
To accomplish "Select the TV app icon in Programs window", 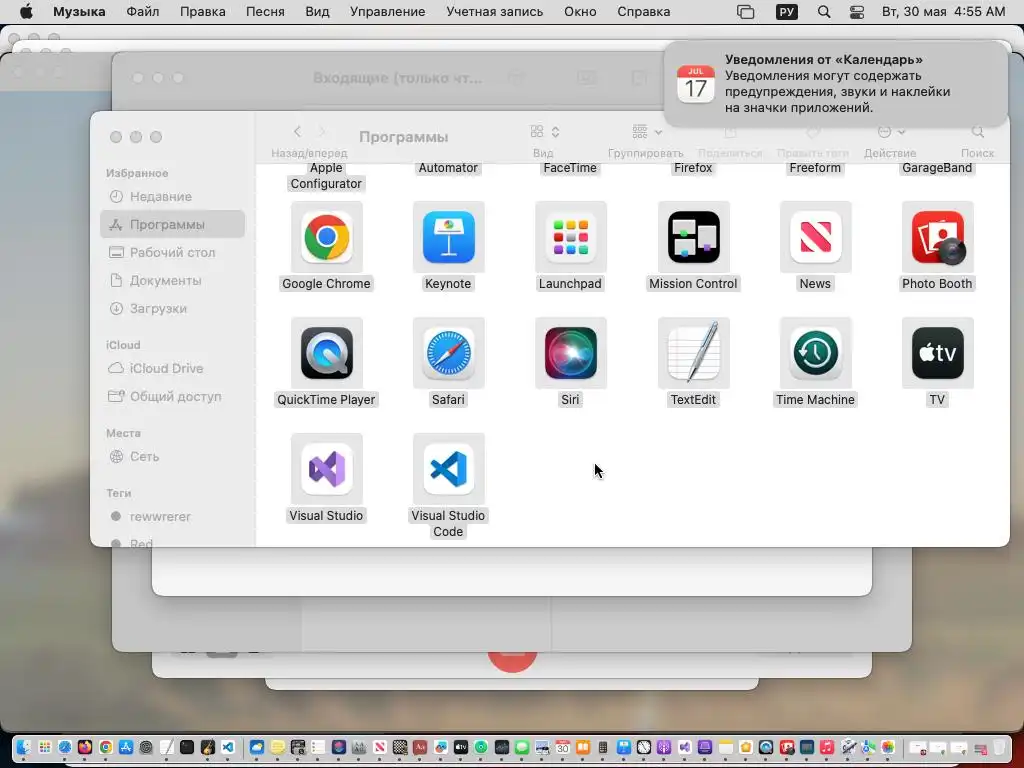I will (x=937, y=353).
